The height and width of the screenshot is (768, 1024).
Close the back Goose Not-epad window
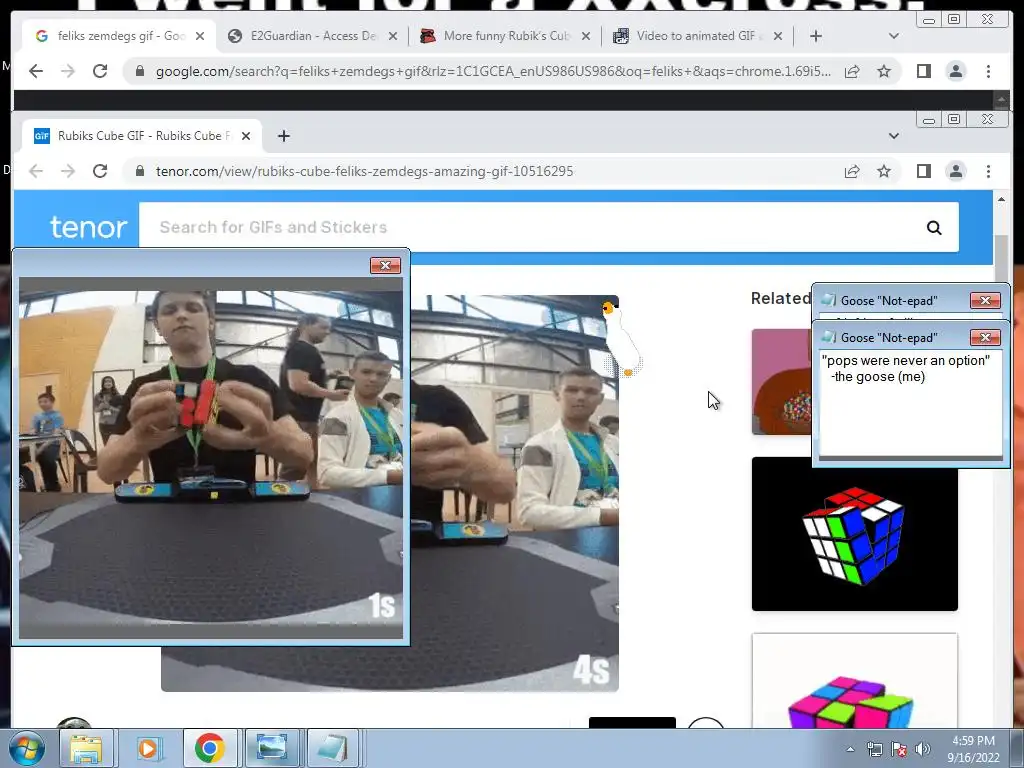point(985,300)
